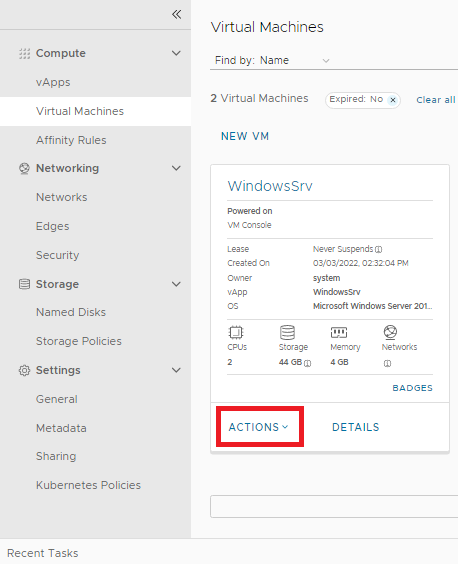Open Security section
This screenshot has height=564, width=458.
[x=58, y=255]
